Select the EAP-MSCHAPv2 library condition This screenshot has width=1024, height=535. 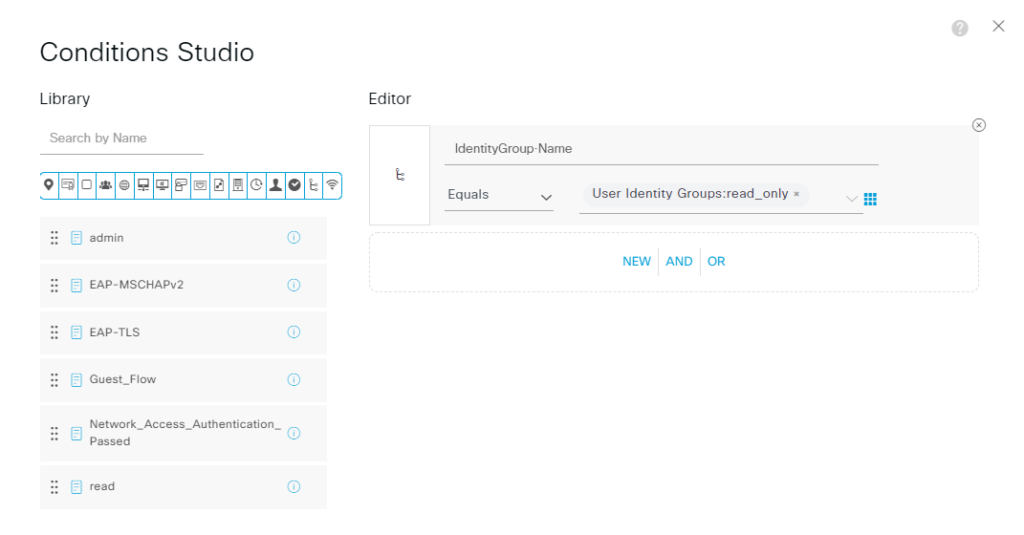click(136, 285)
